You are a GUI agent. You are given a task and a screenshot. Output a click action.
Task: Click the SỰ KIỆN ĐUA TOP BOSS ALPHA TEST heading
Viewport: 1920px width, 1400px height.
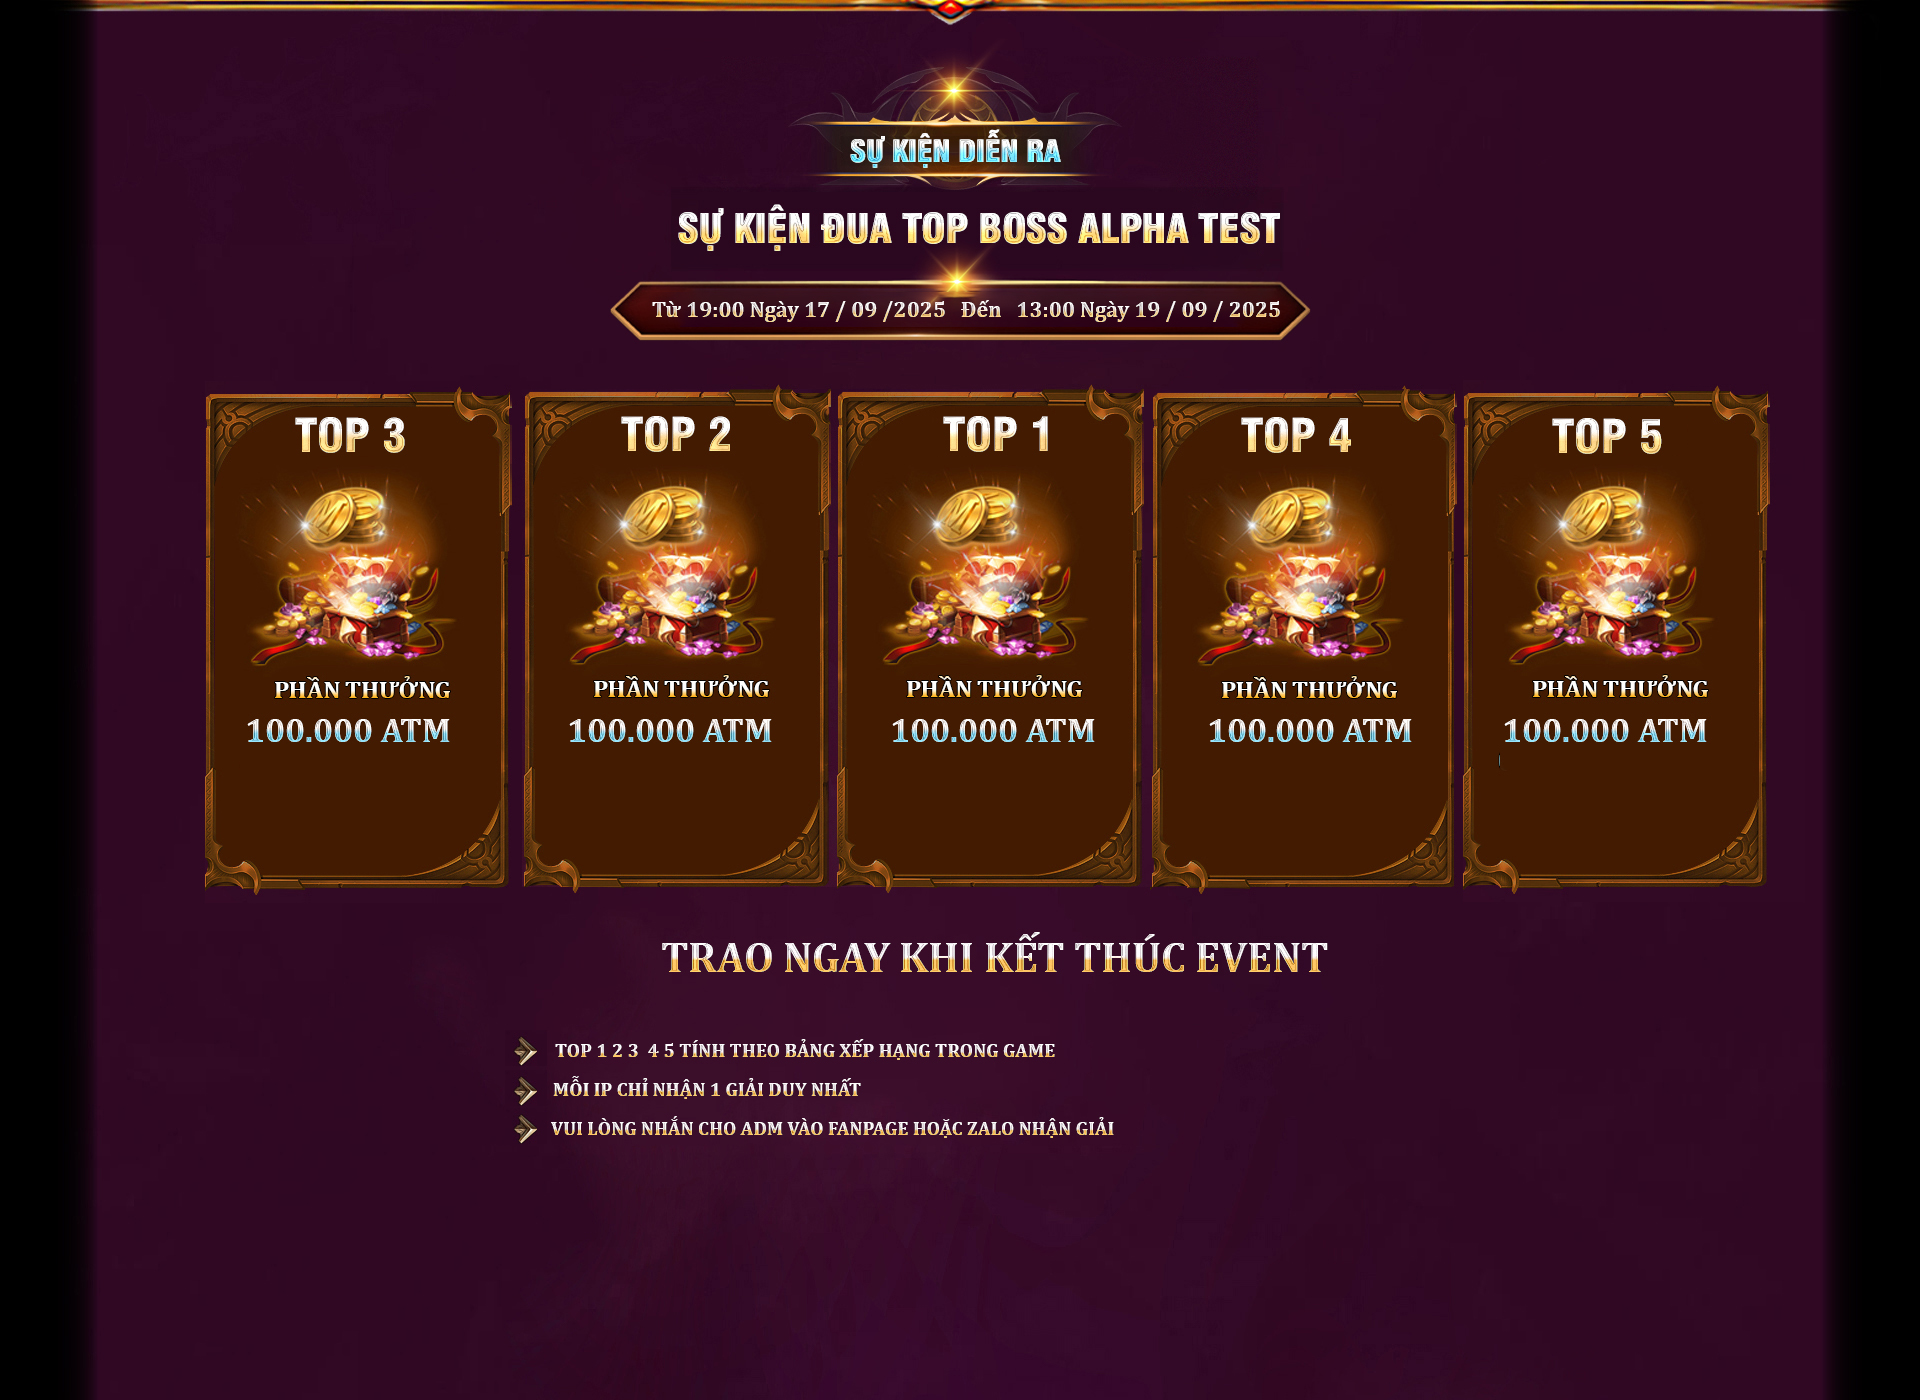pyautogui.click(x=978, y=229)
